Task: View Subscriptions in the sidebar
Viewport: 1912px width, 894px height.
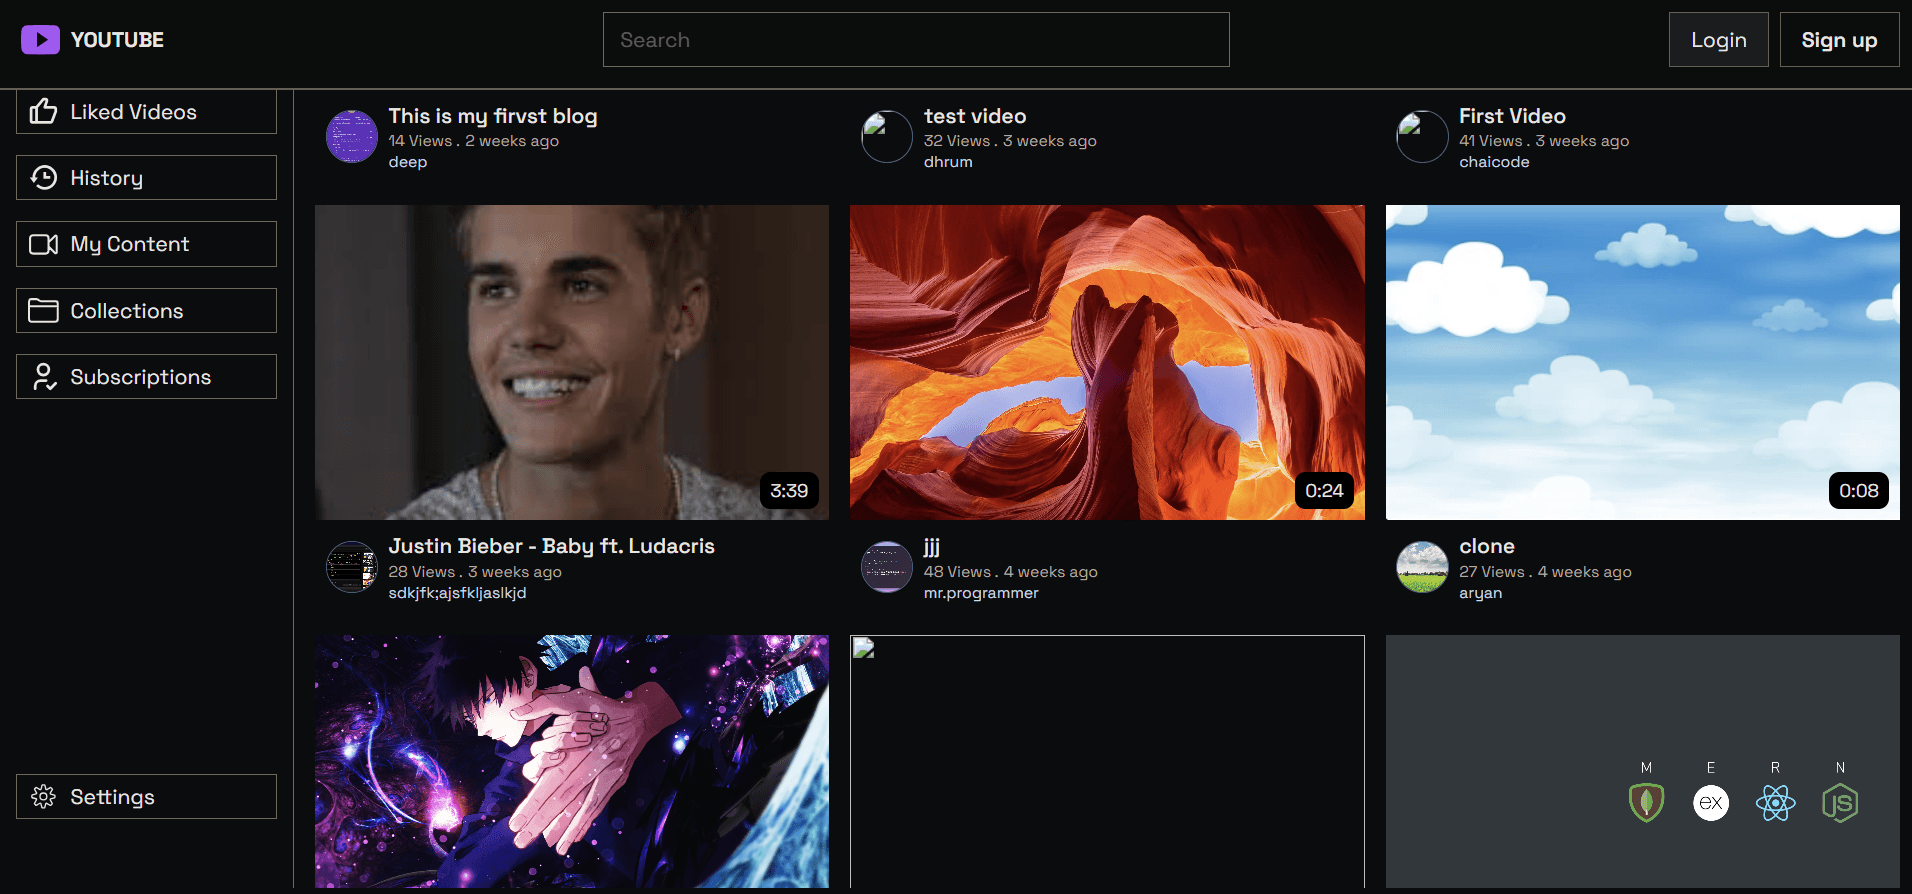Action: 146,376
